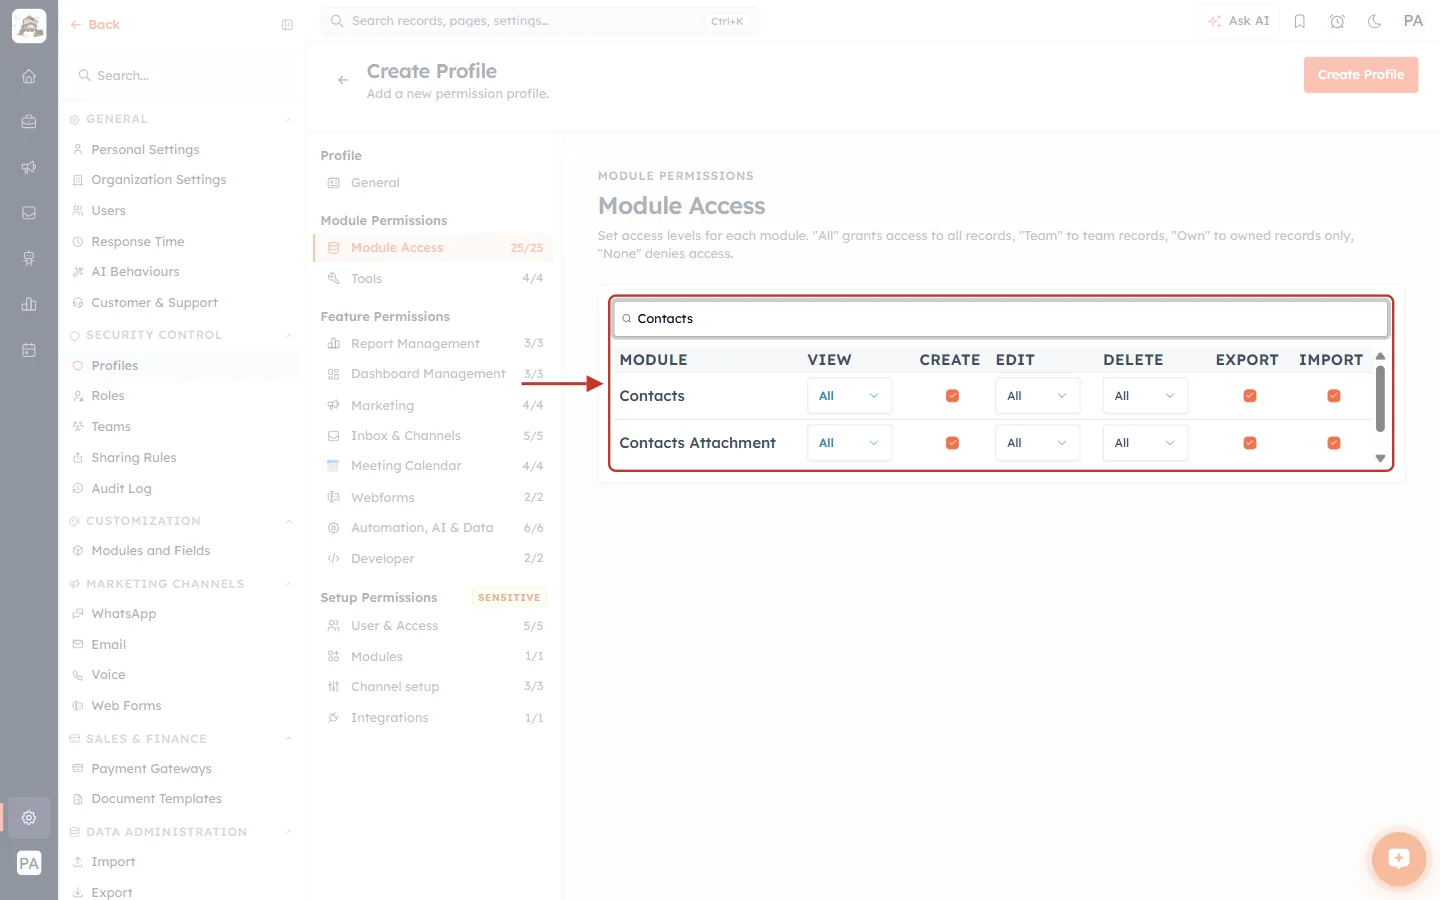Open View dropdown for Contacts row
The image size is (1440, 900).
[x=849, y=396]
